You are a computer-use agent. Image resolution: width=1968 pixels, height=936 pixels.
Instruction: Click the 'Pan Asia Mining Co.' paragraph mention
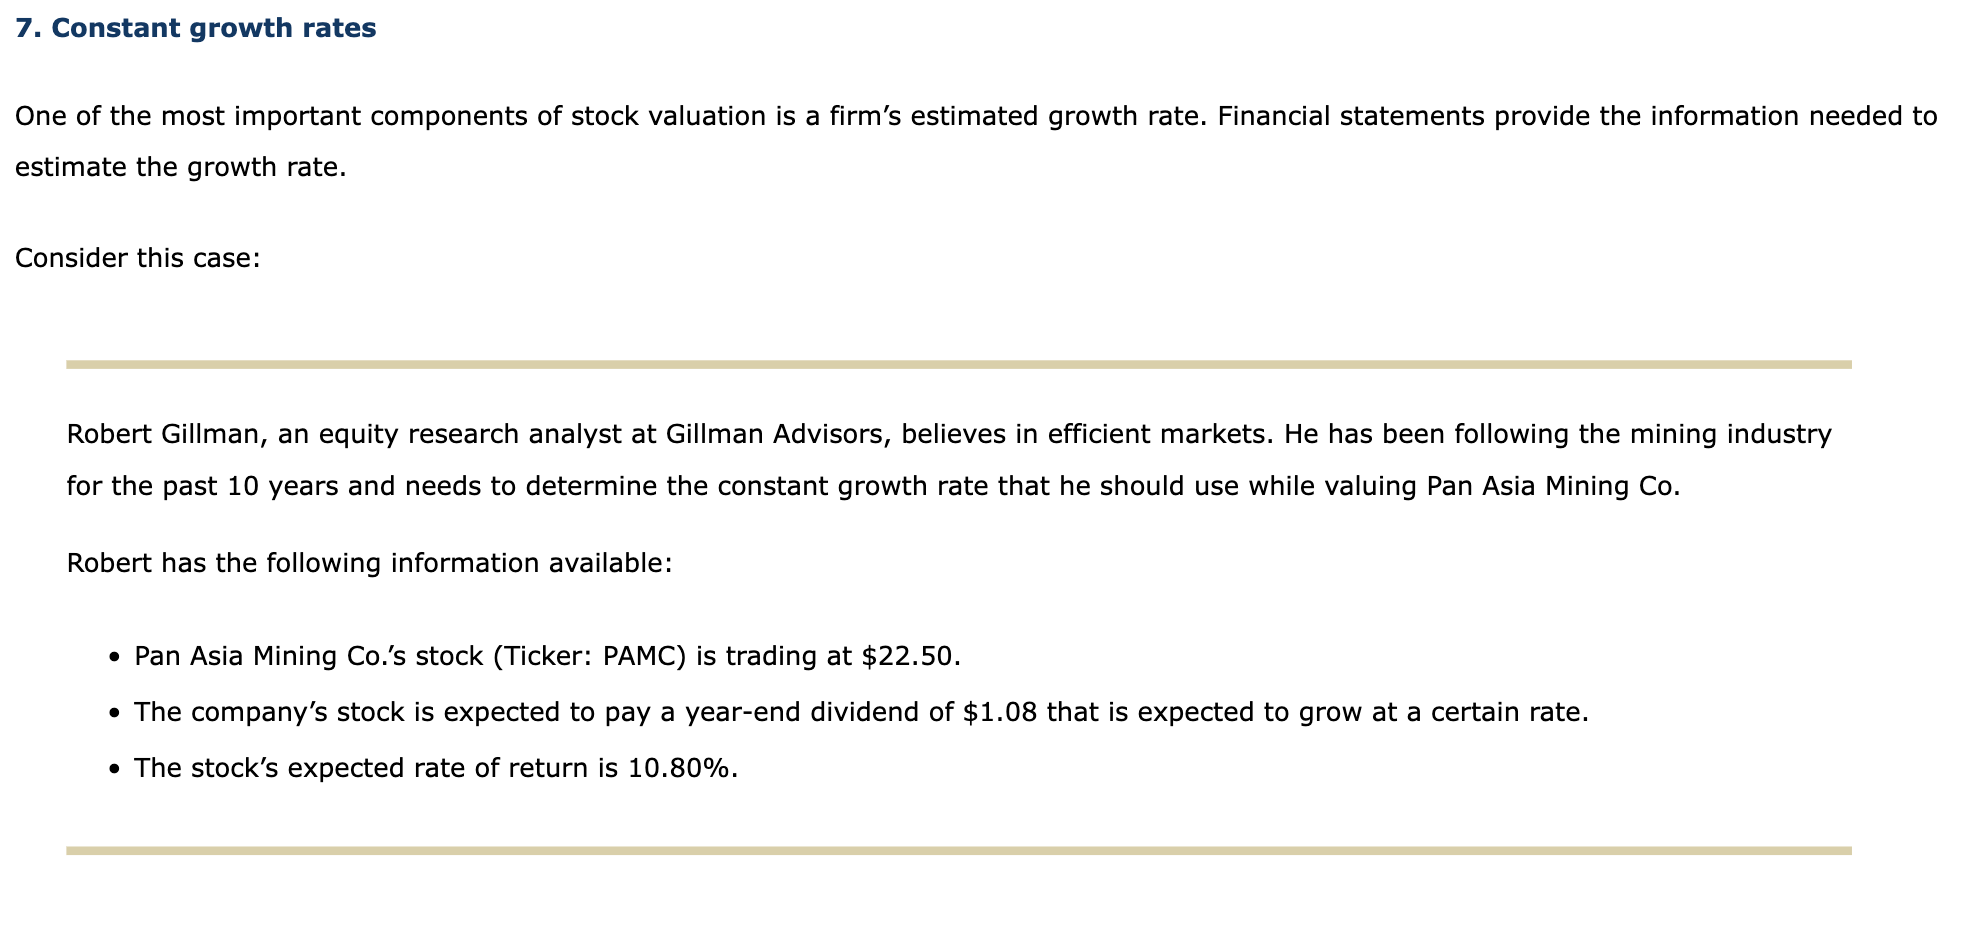tap(1553, 486)
